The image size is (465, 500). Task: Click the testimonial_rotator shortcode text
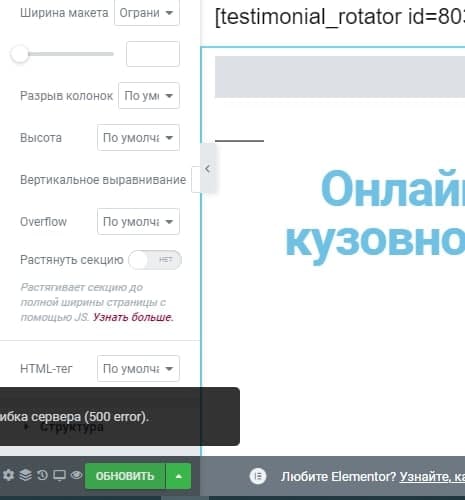click(x=340, y=17)
